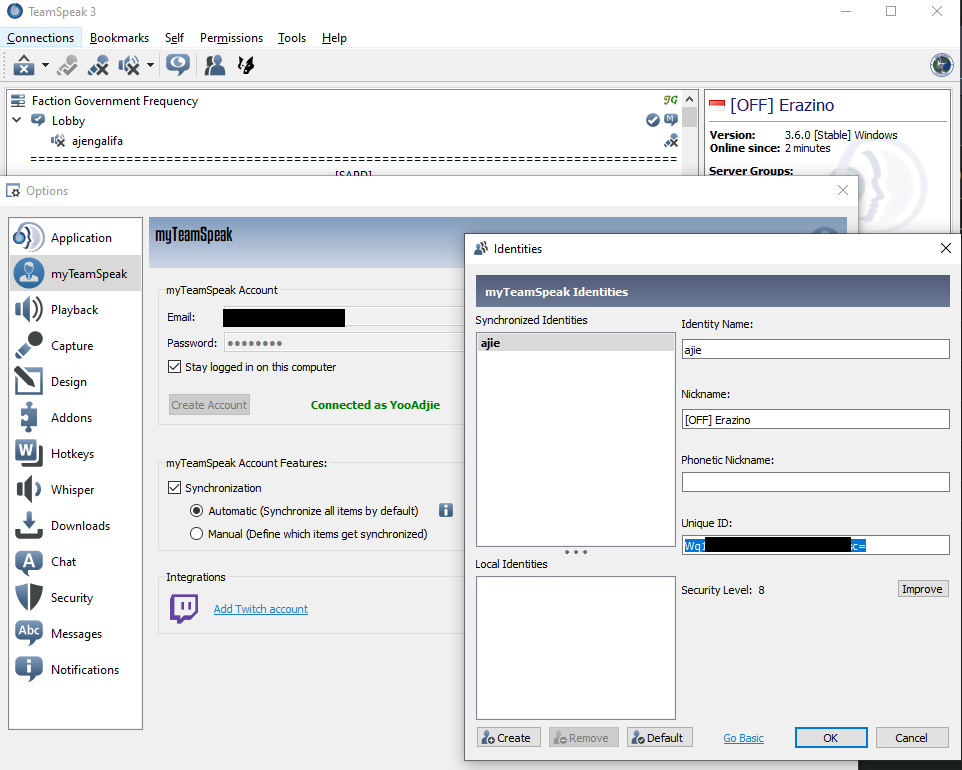Viewport: 962px width, 770px height.
Task: Mute speakers via toolbar icon
Action: 129,64
